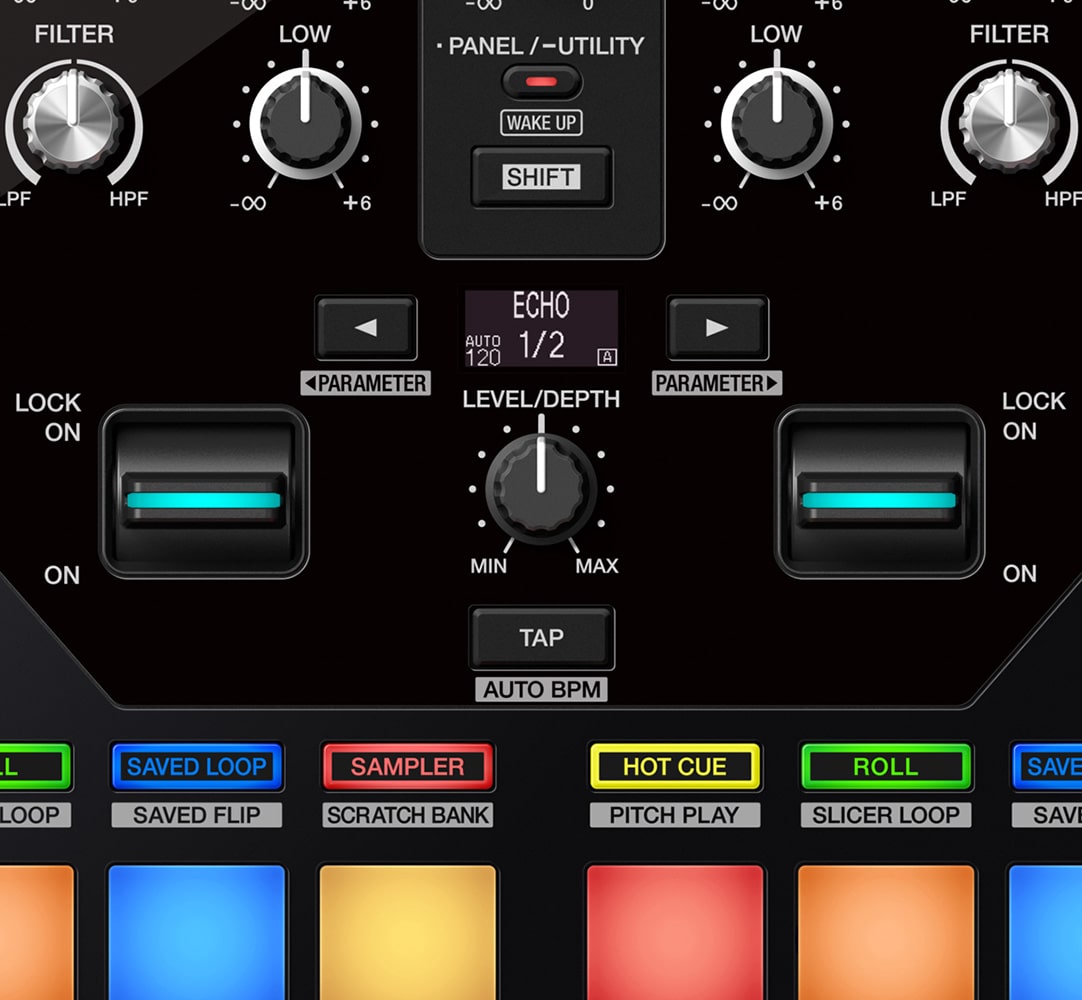The height and width of the screenshot is (1000, 1082).
Task: Select the SAVED LOOP mode
Action: click(197, 767)
